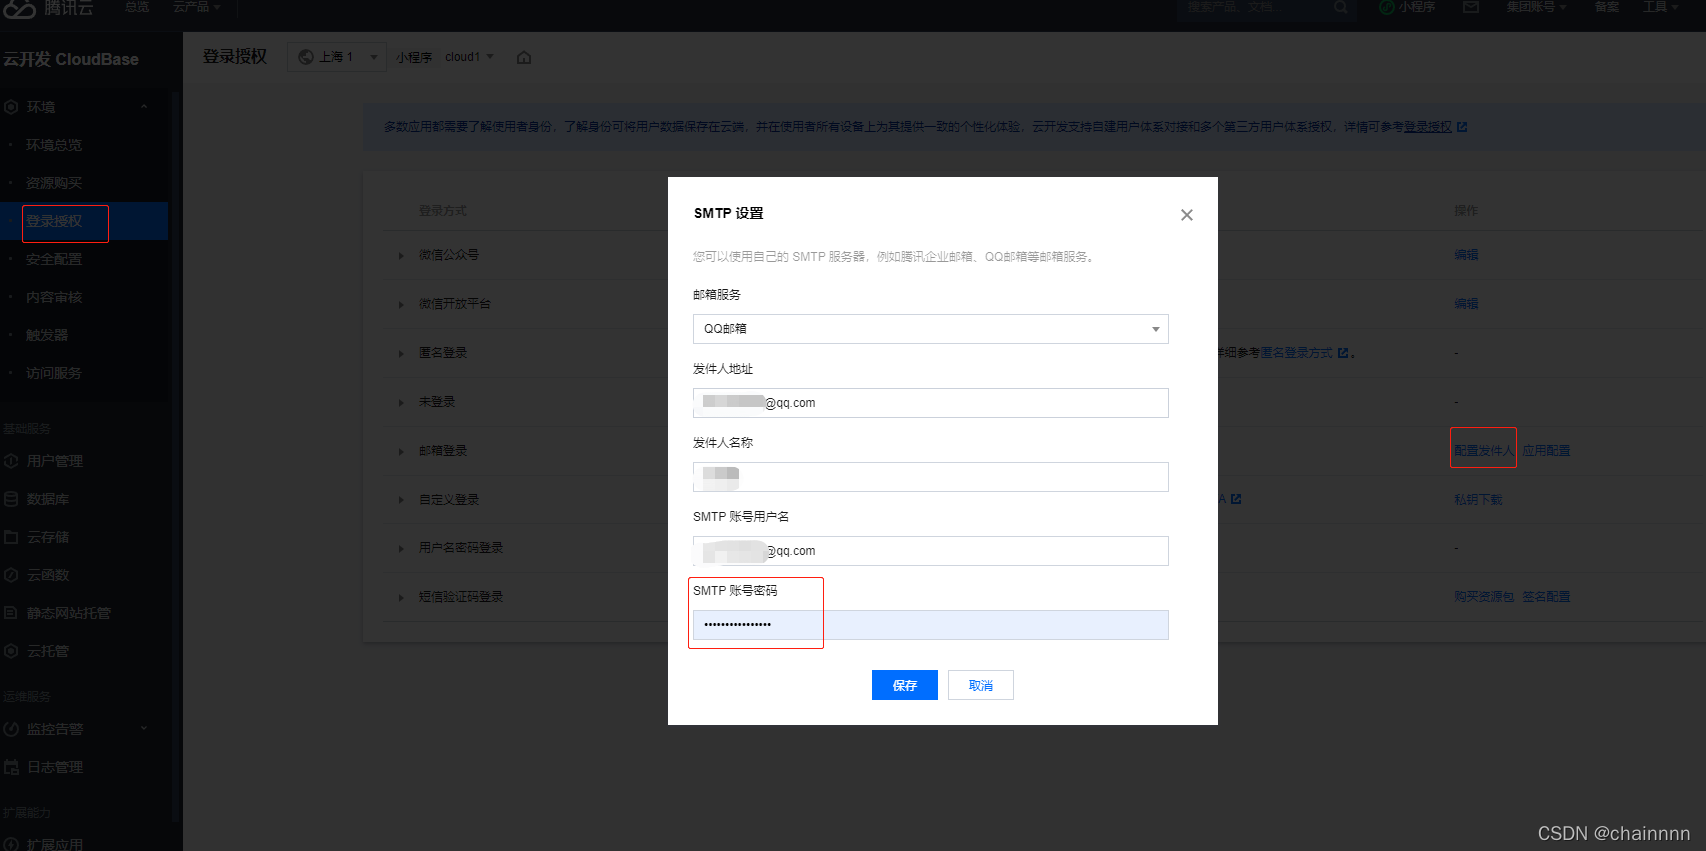This screenshot has width=1706, height=851.
Task: Click the 保存 button
Action: 904,685
